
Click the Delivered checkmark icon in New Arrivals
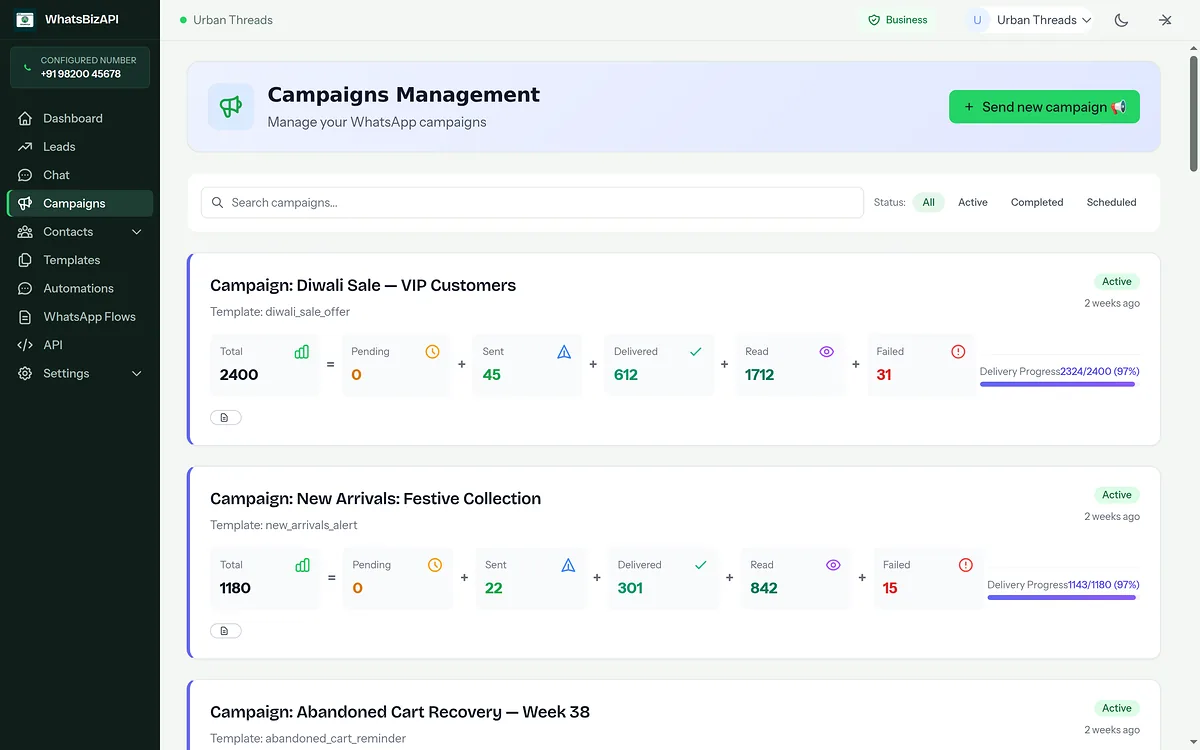click(700, 565)
